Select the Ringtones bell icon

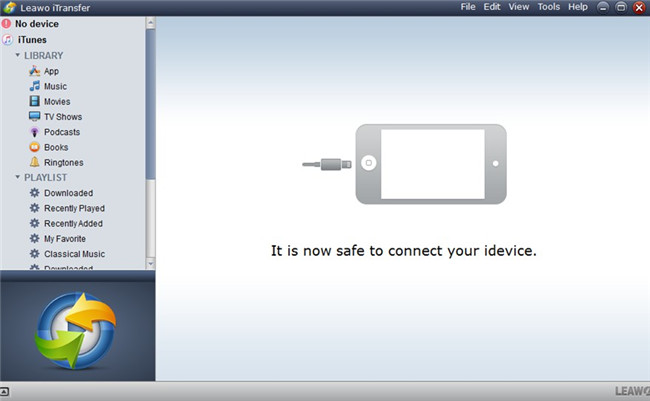pyautogui.click(x=34, y=162)
